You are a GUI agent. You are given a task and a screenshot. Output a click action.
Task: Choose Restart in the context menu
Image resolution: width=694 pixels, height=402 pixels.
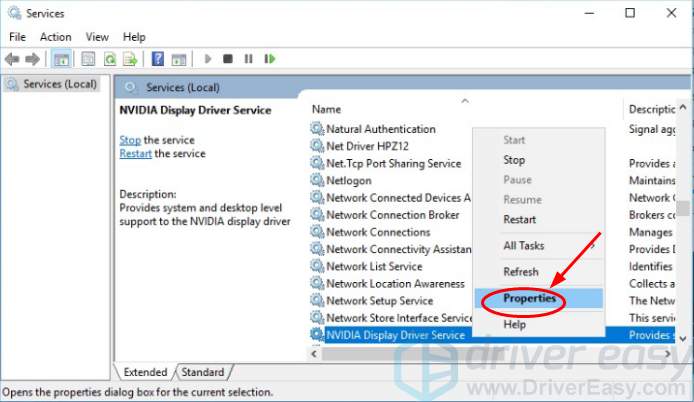pos(539,220)
